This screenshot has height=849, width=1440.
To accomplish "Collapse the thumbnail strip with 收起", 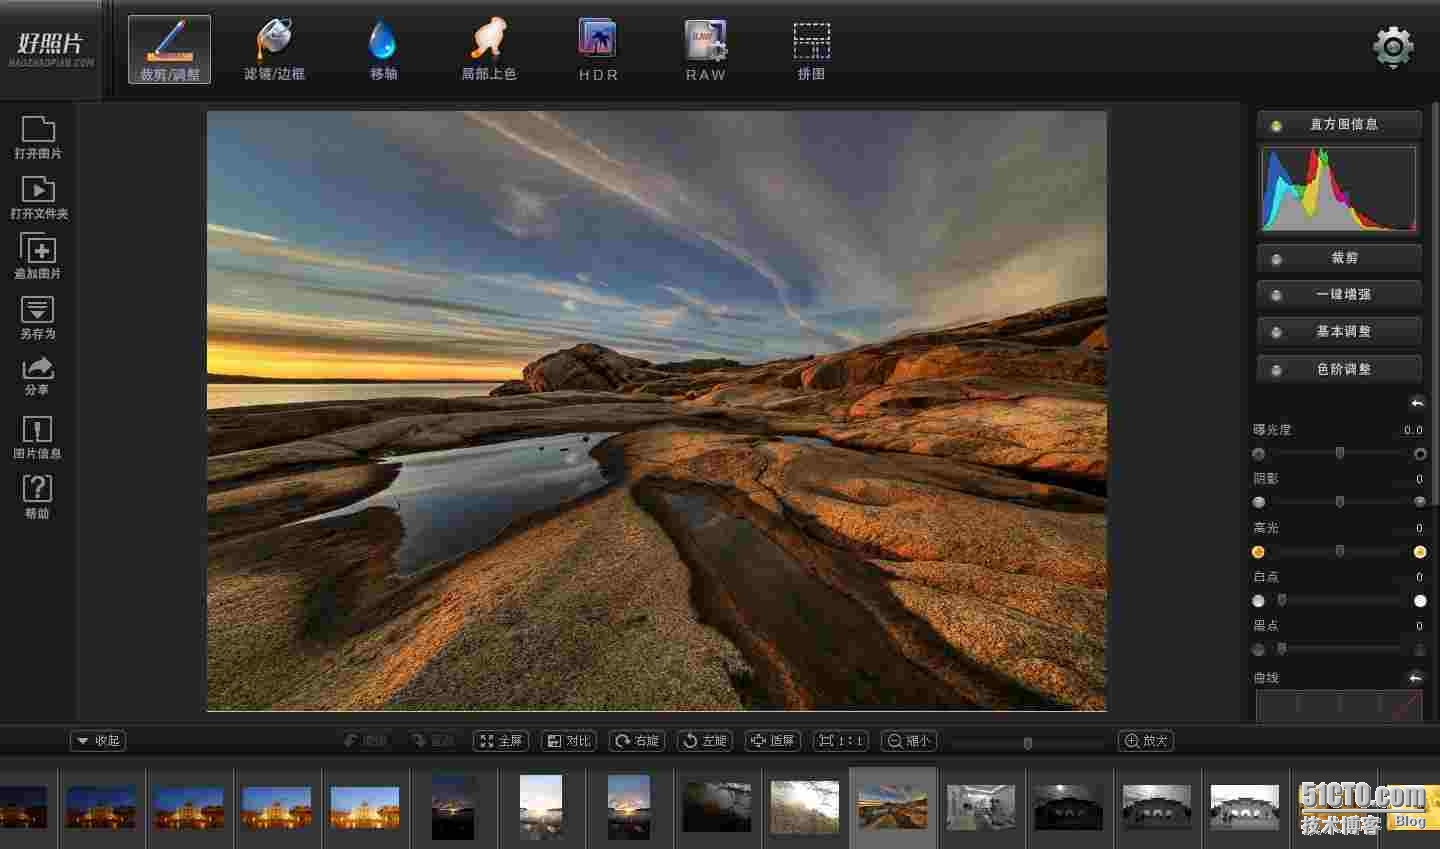I will (x=98, y=741).
